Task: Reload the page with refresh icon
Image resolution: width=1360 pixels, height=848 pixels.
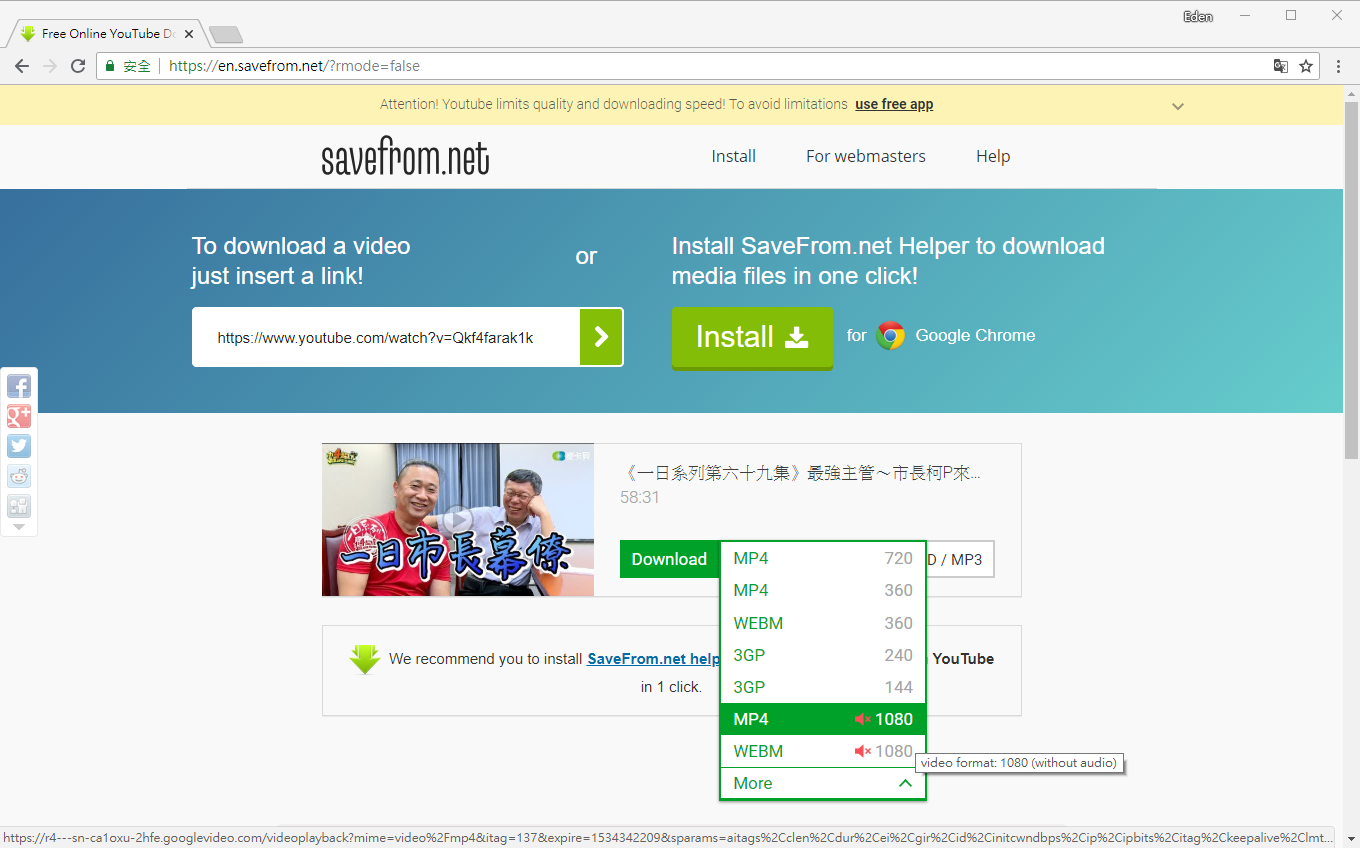Action: [x=78, y=66]
